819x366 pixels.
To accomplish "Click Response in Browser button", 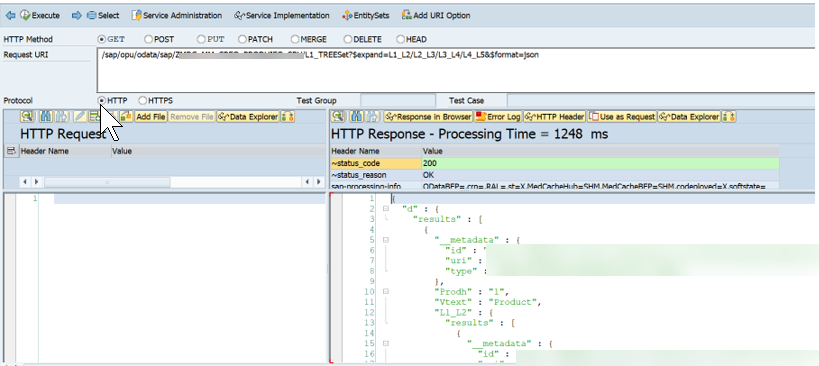I will [428, 117].
